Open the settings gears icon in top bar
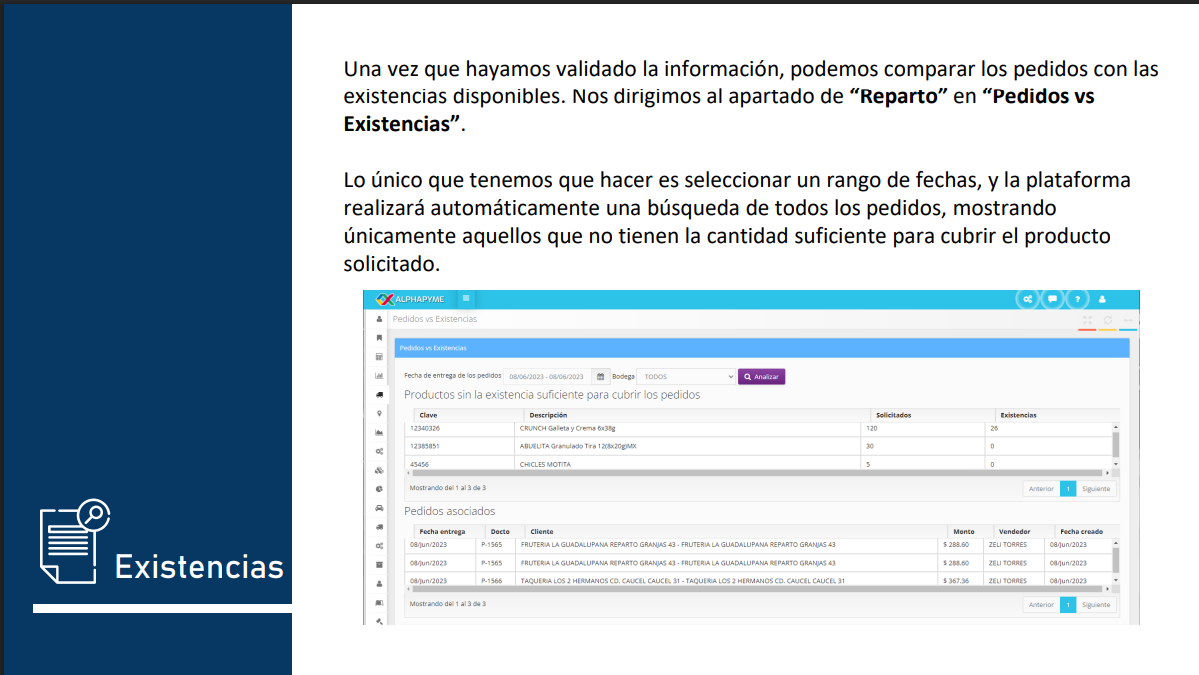 click(x=1027, y=299)
